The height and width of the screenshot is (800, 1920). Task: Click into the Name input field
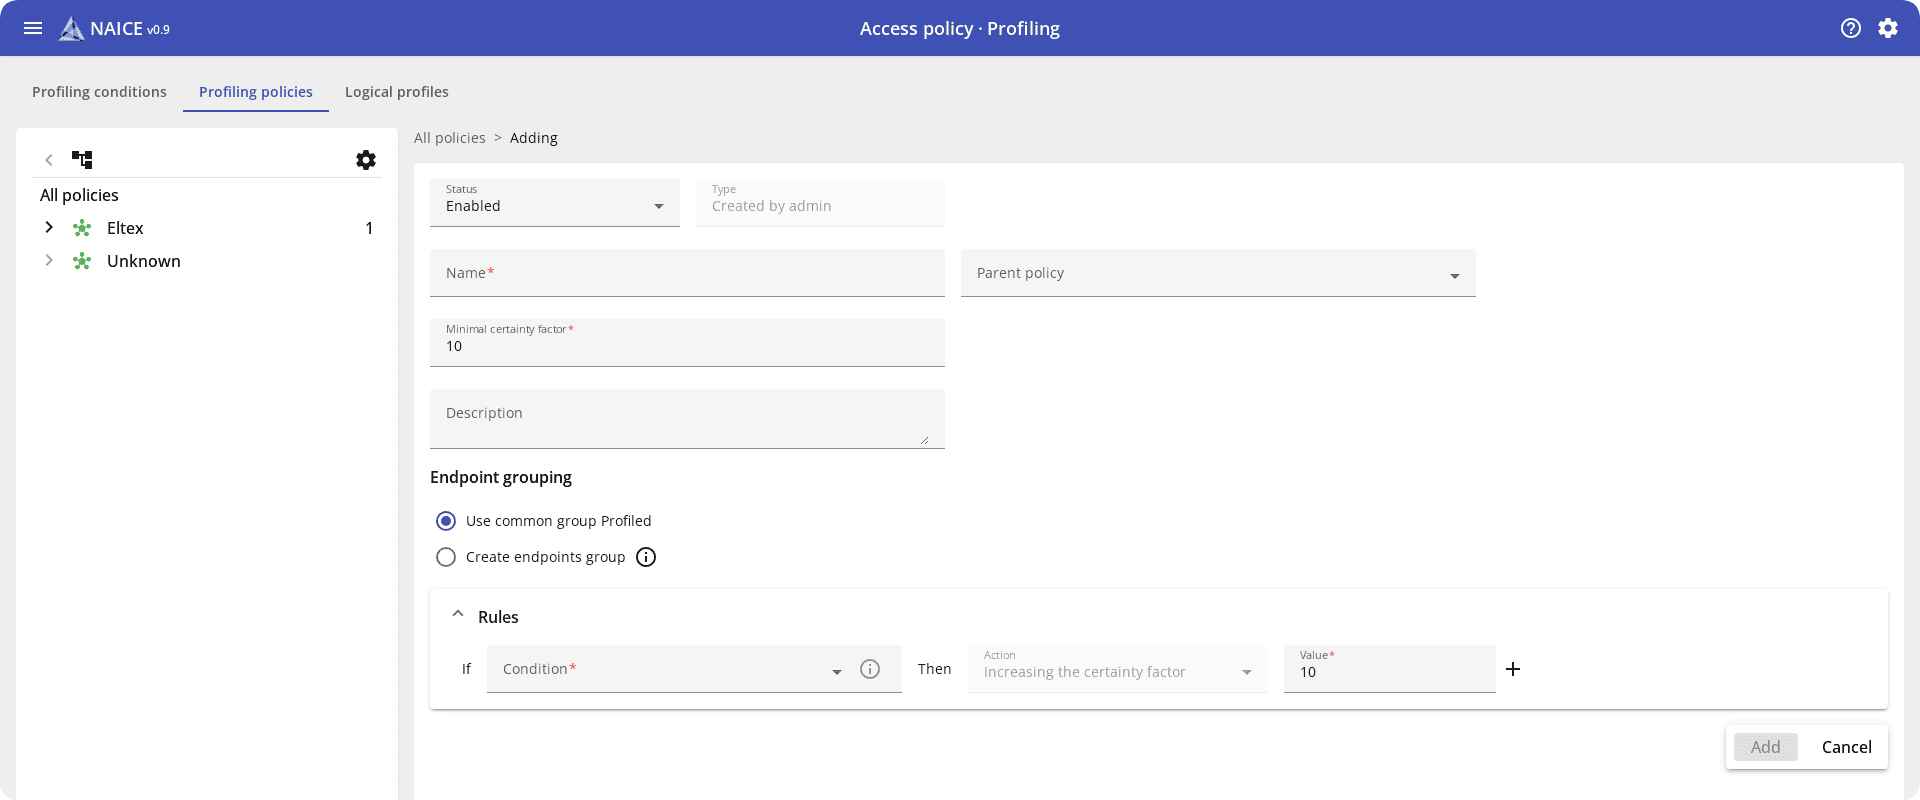[687, 273]
